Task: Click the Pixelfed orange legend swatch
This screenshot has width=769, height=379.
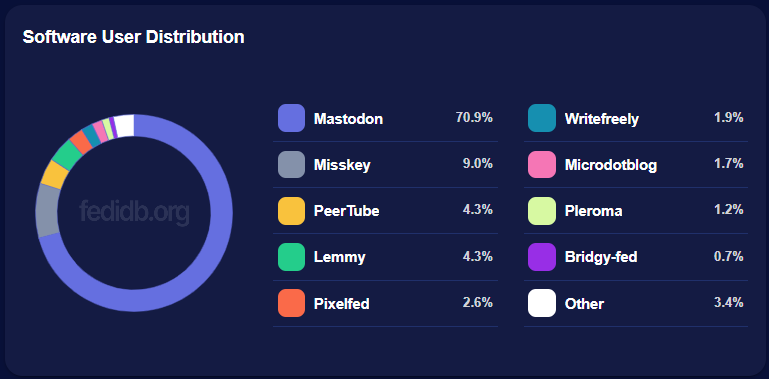Action: (x=291, y=303)
